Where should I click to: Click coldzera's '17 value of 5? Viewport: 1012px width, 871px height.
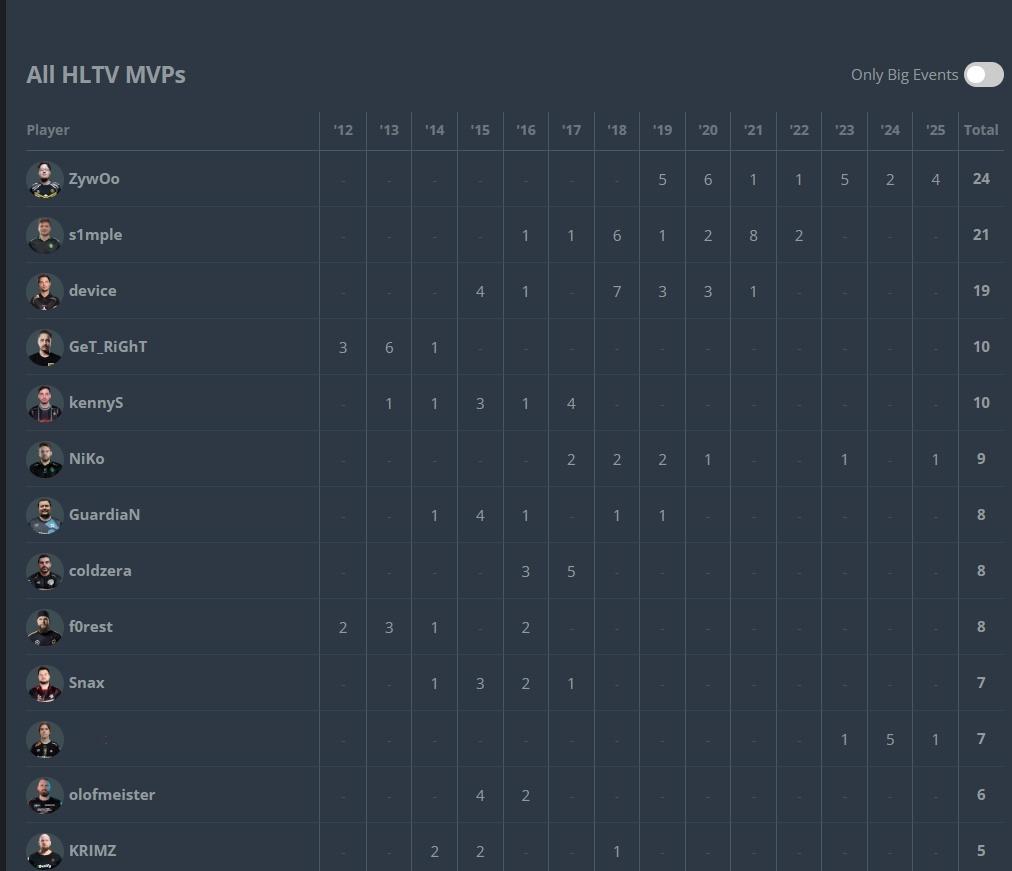pyautogui.click(x=571, y=572)
